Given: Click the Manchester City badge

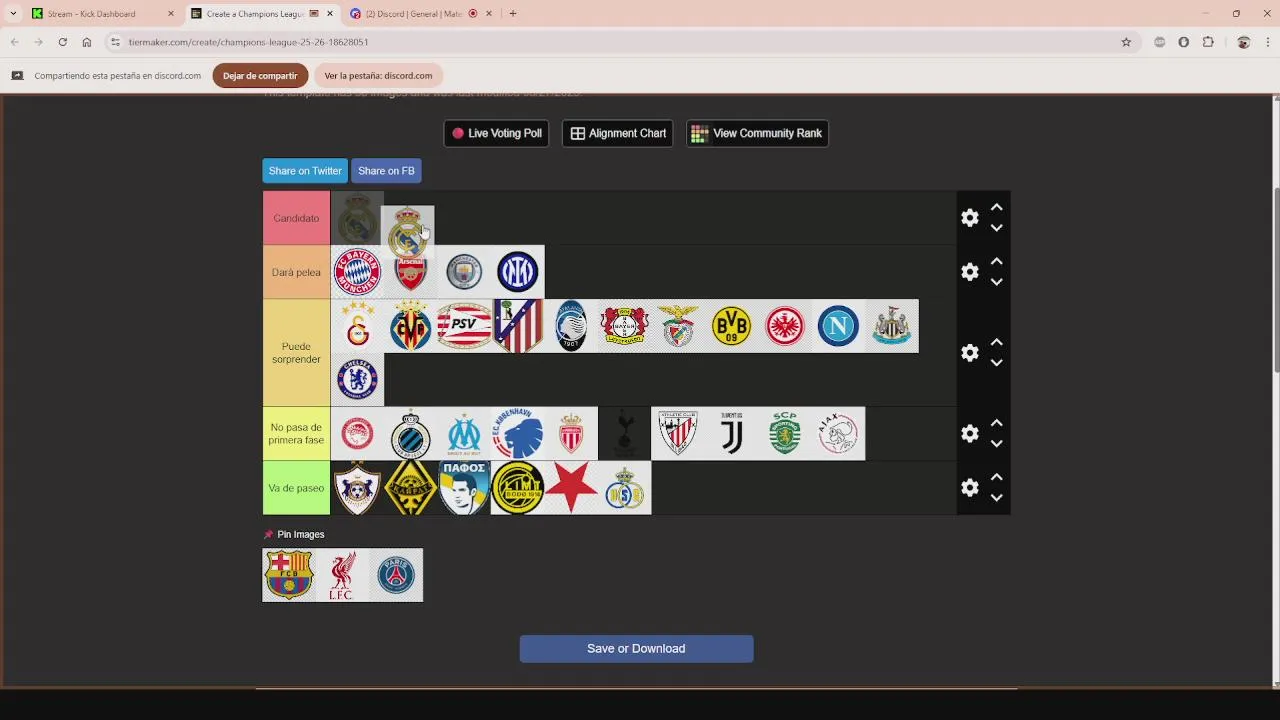Looking at the screenshot, I should pyautogui.click(x=464, y=272).
